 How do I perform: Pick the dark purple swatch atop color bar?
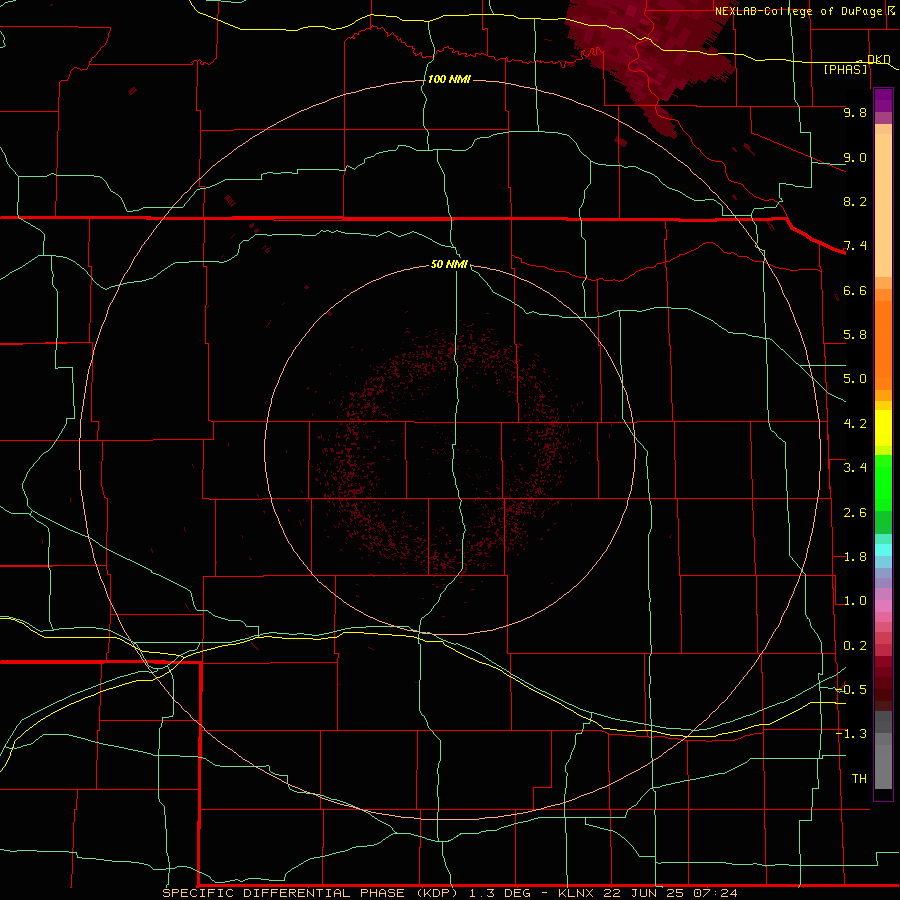(883, 96)
